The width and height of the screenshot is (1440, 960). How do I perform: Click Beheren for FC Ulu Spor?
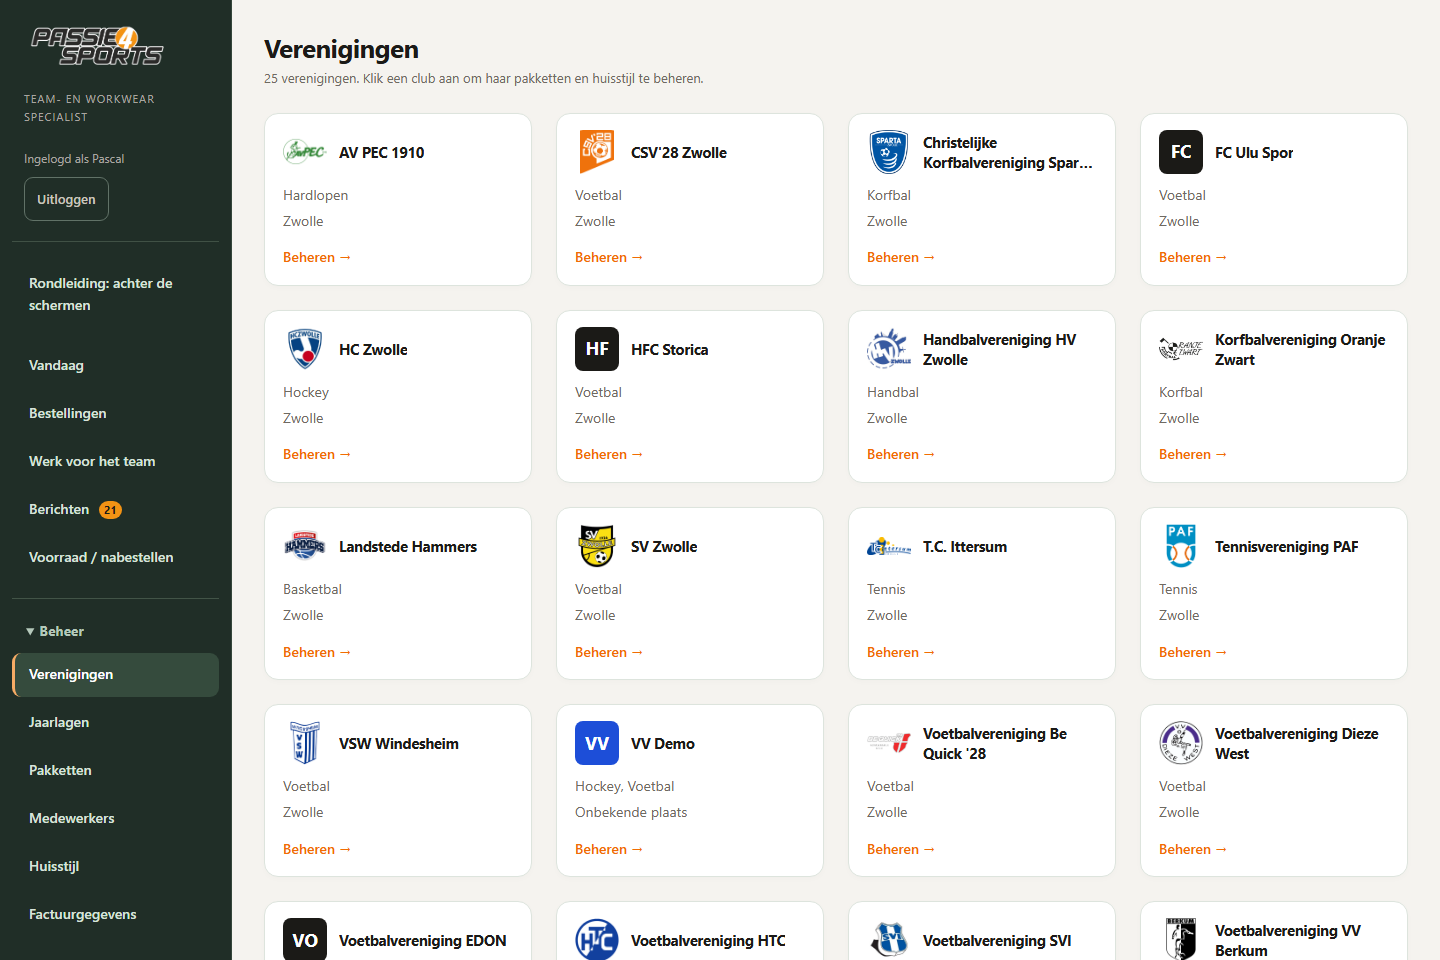click(x=1193, y=257)
